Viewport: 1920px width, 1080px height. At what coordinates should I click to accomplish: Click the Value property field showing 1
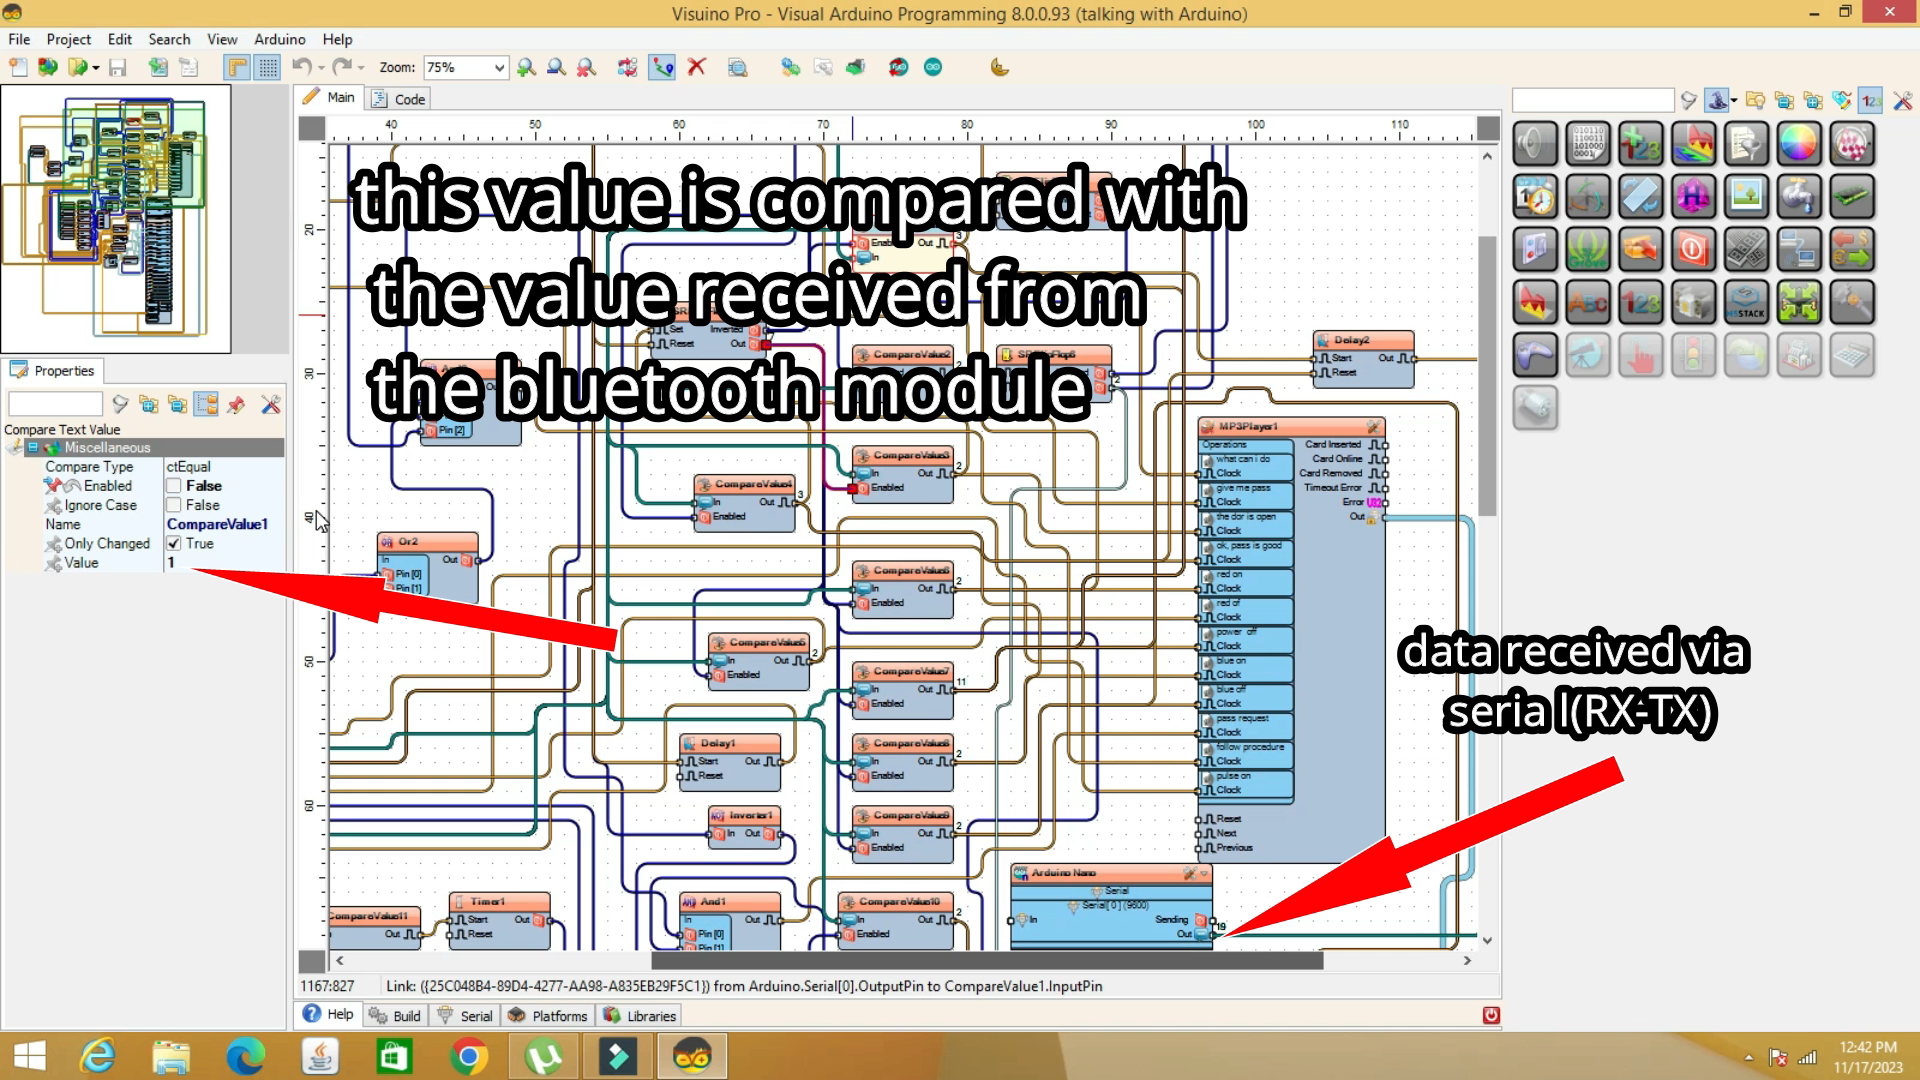[x=224, y=563]
